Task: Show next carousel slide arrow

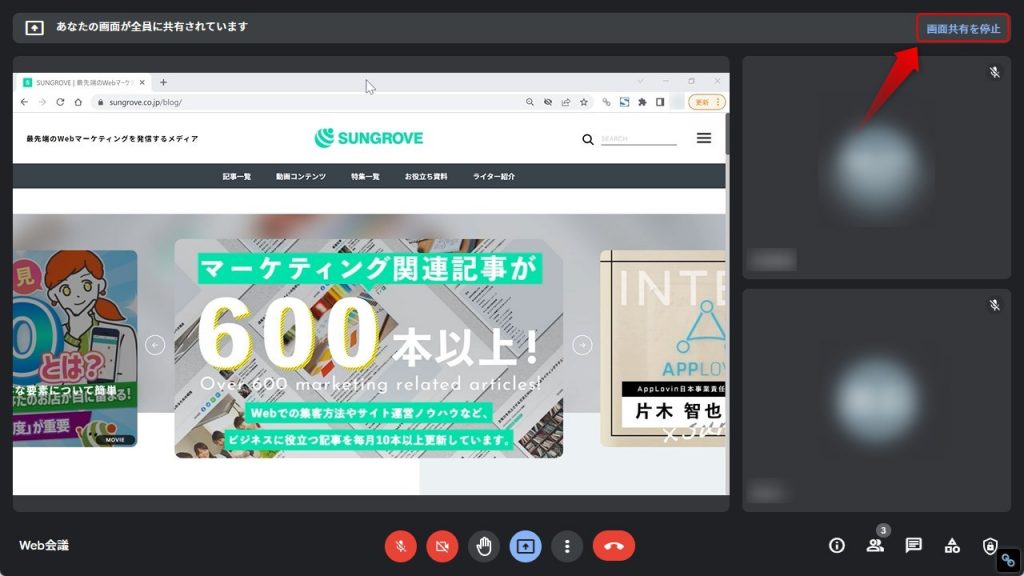Action: click(583, 344)
